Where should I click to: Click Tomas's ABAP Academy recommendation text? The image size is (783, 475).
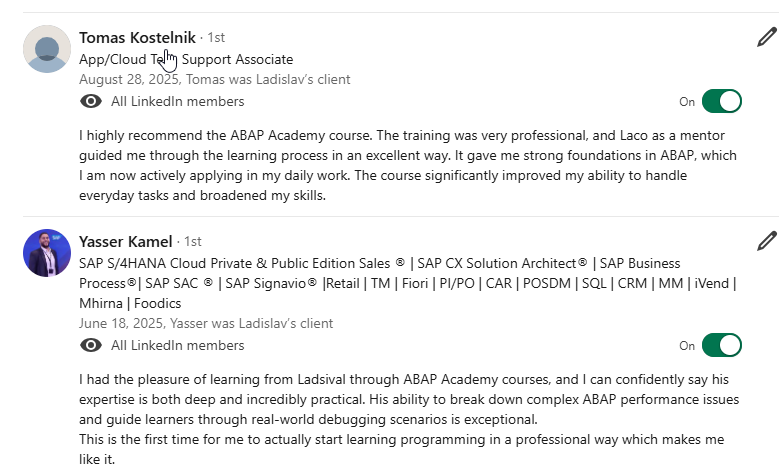pyautogui.click(x=400, y=165)
